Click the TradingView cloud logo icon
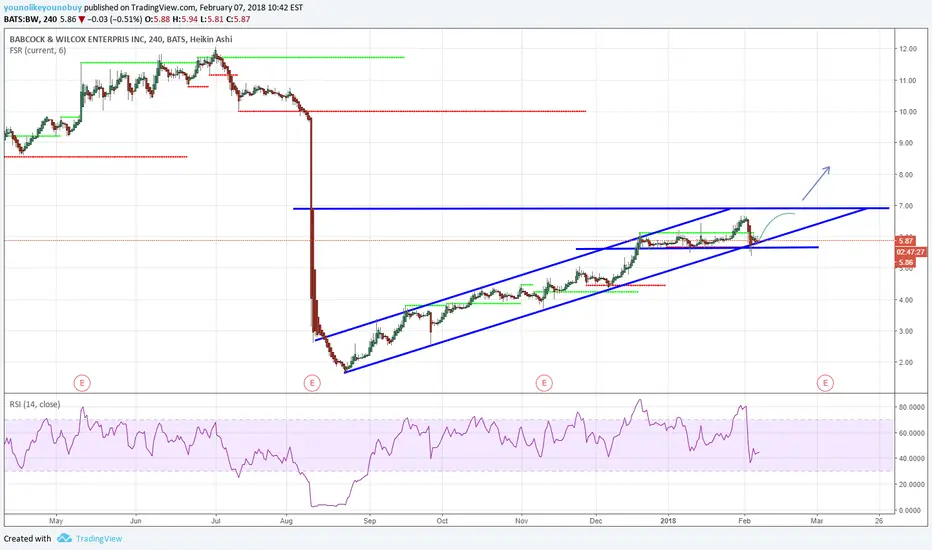932x550 pixels. pos(64,538)
